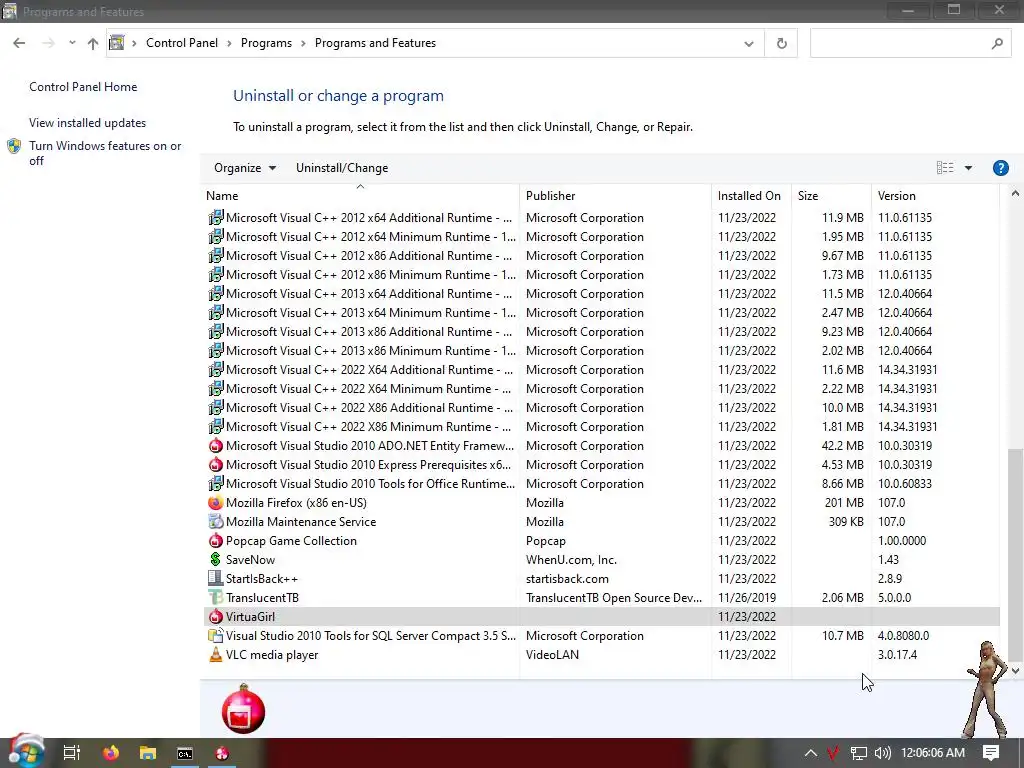Click scrollbar down arrow
This screenshot has width=1024, height=768.
click(x=1015, y=671)
